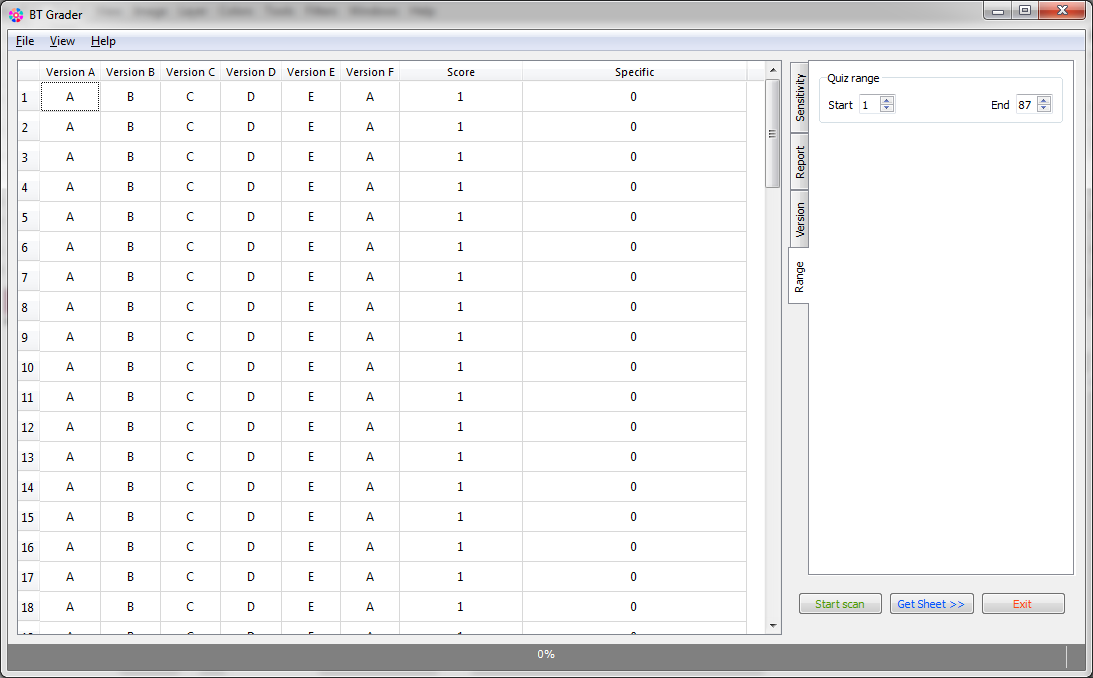This screenshot has height=678, width=1093.
Task: Click the End value input field
Action: 1025,105
